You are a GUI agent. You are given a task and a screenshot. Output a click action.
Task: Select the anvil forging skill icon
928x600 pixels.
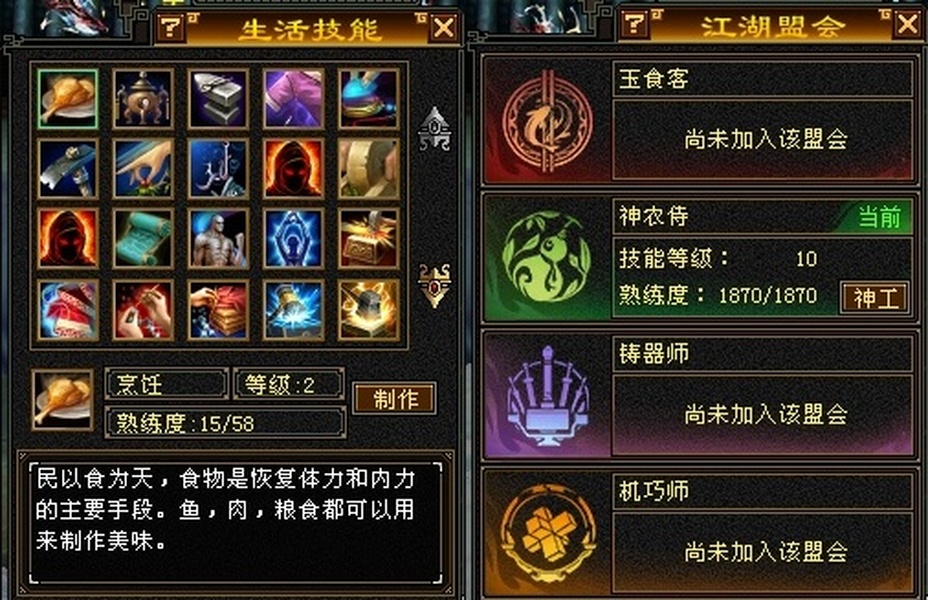(218, 99)
